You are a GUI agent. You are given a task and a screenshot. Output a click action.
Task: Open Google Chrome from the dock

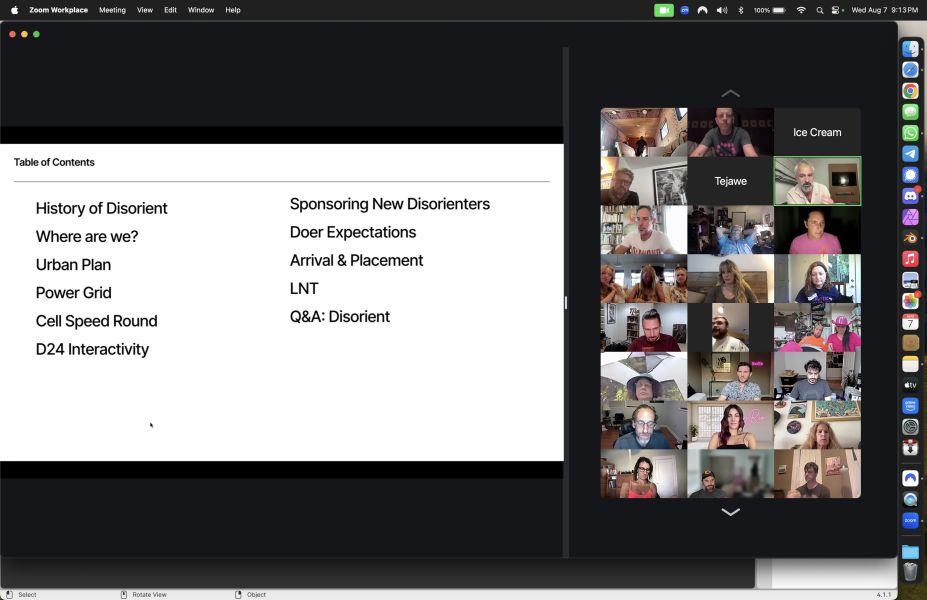[x=910, y=91]
